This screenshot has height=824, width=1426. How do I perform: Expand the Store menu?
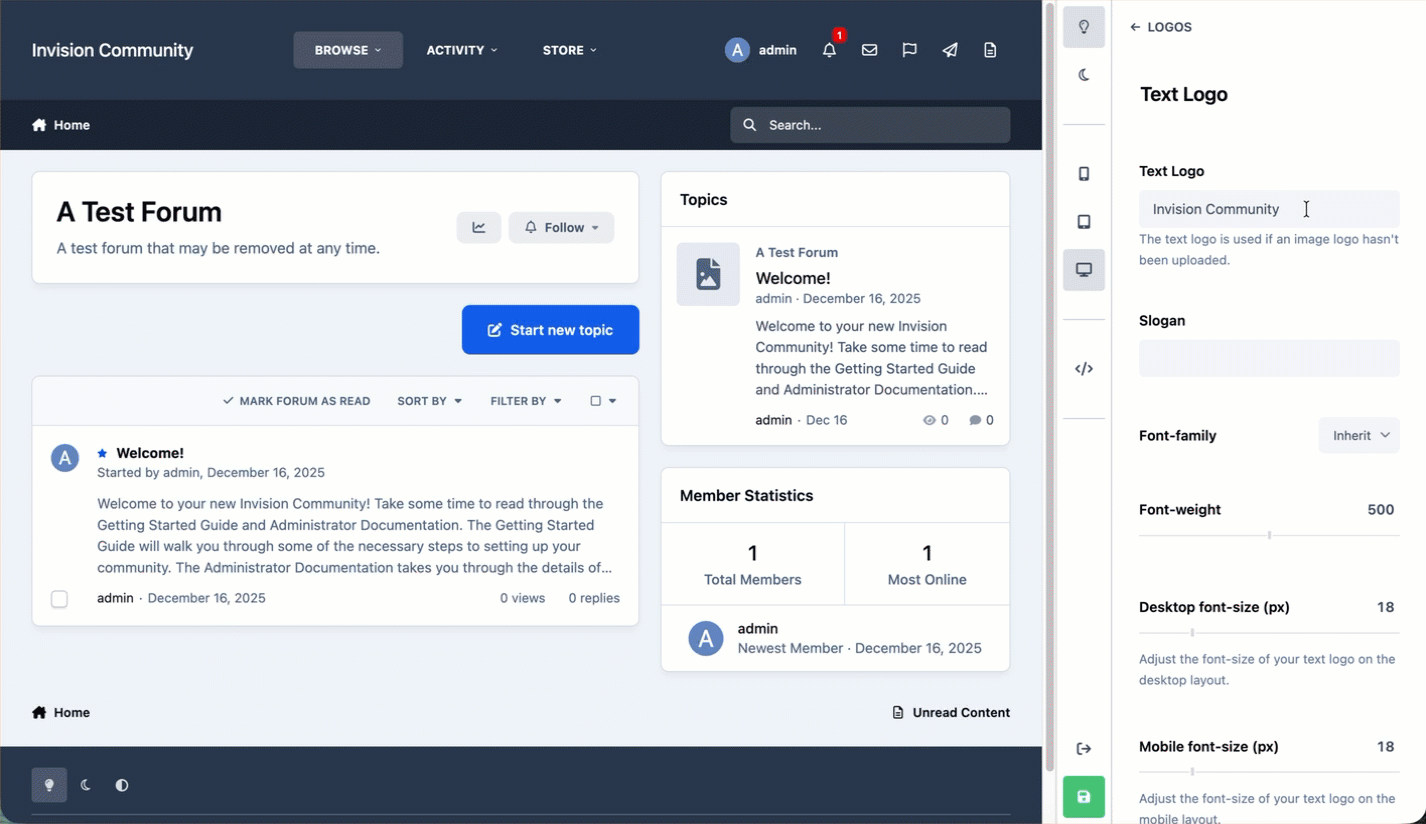(x=570, y=50)
